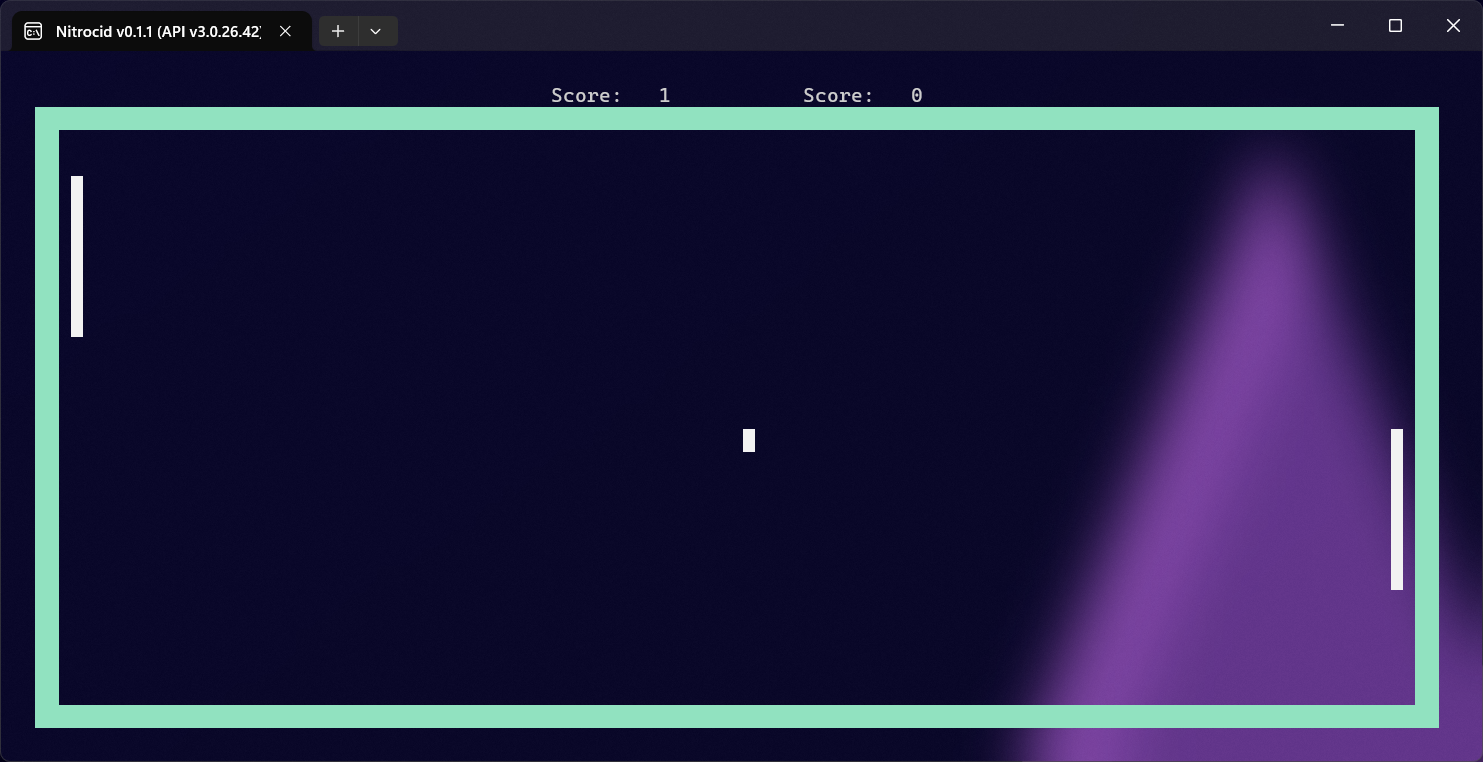This screenshot has width=1483, height=762.
Task: Open a new terminal tab
Action: pyautogui.click(x=338, y=31)
